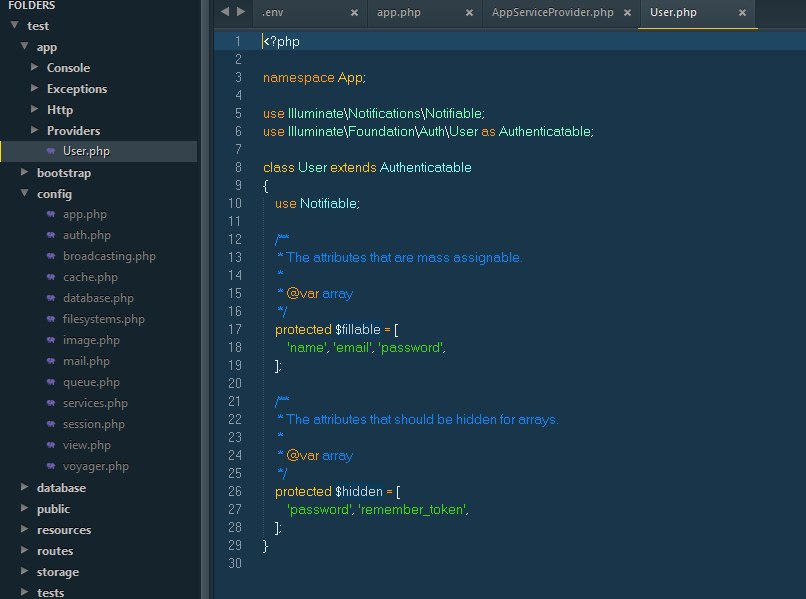
Task: Open session.php in the sidebar
Action: (94, 424)
